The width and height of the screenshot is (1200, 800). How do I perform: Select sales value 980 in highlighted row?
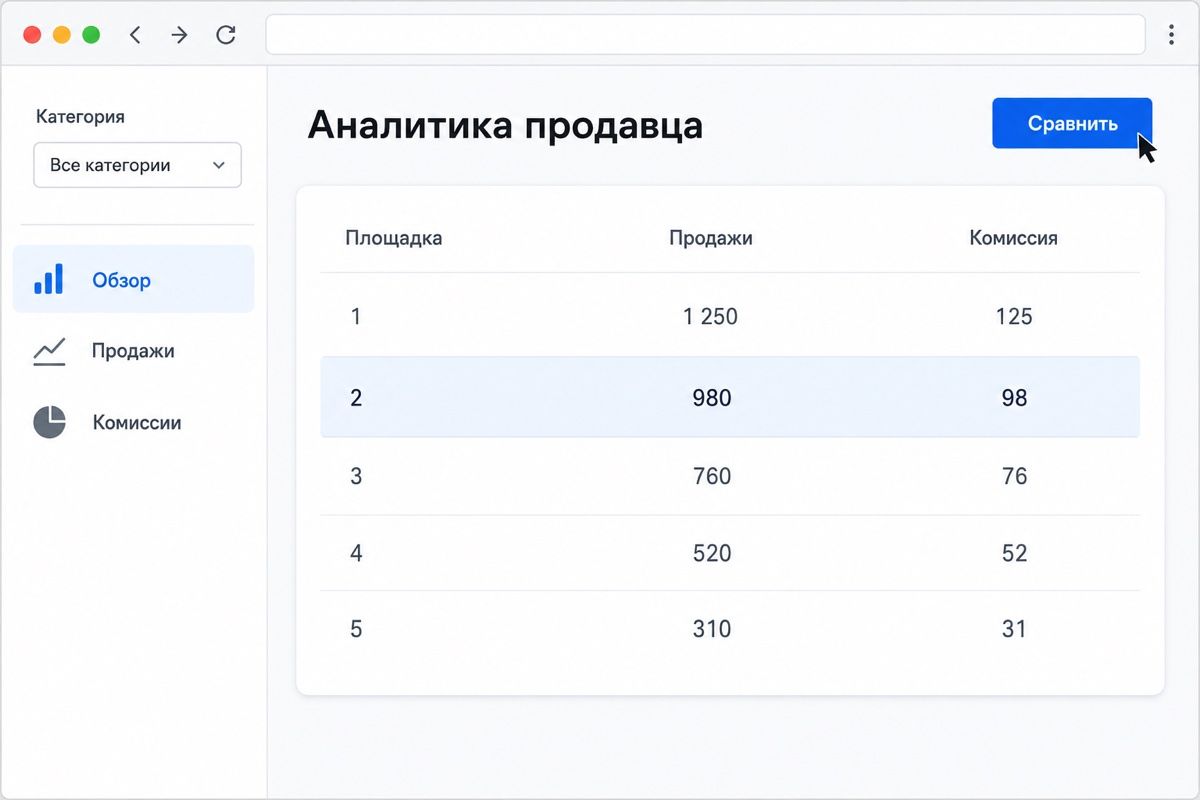712,398
